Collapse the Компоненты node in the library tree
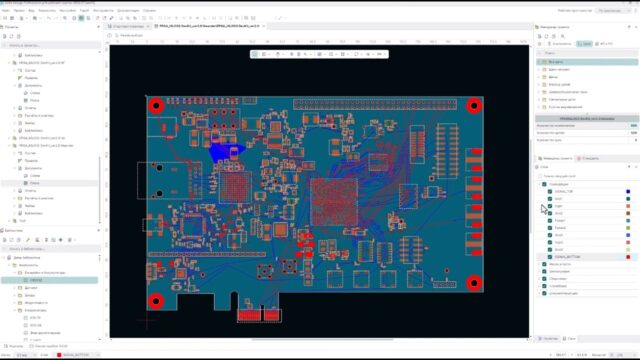Screen dimensions: 640x360 [9, 265]
